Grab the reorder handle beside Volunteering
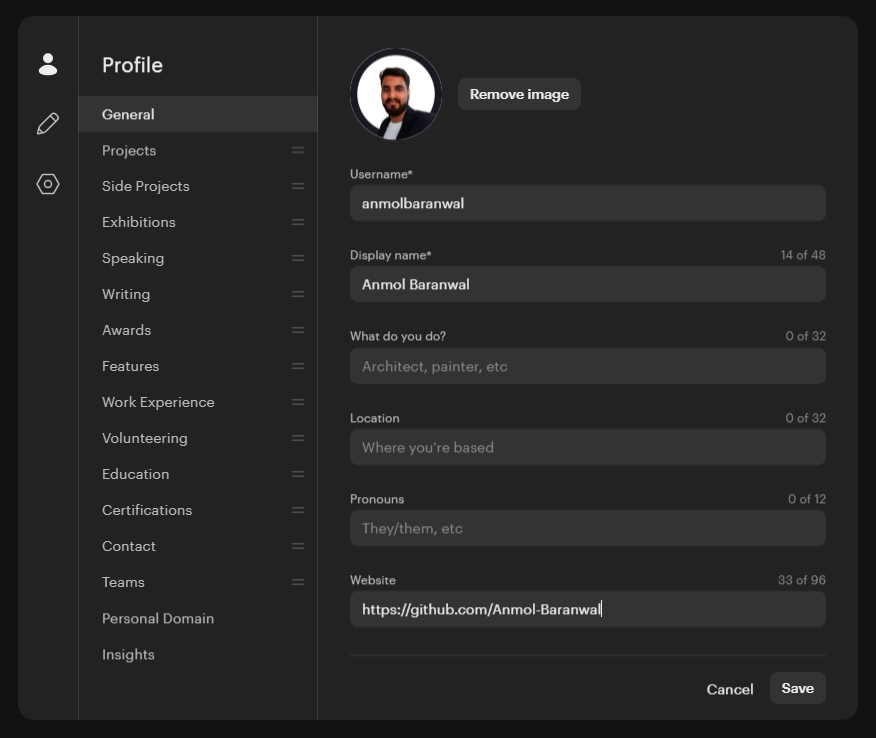The height and width of the screenshot is (738, 876). click(298, 439)
